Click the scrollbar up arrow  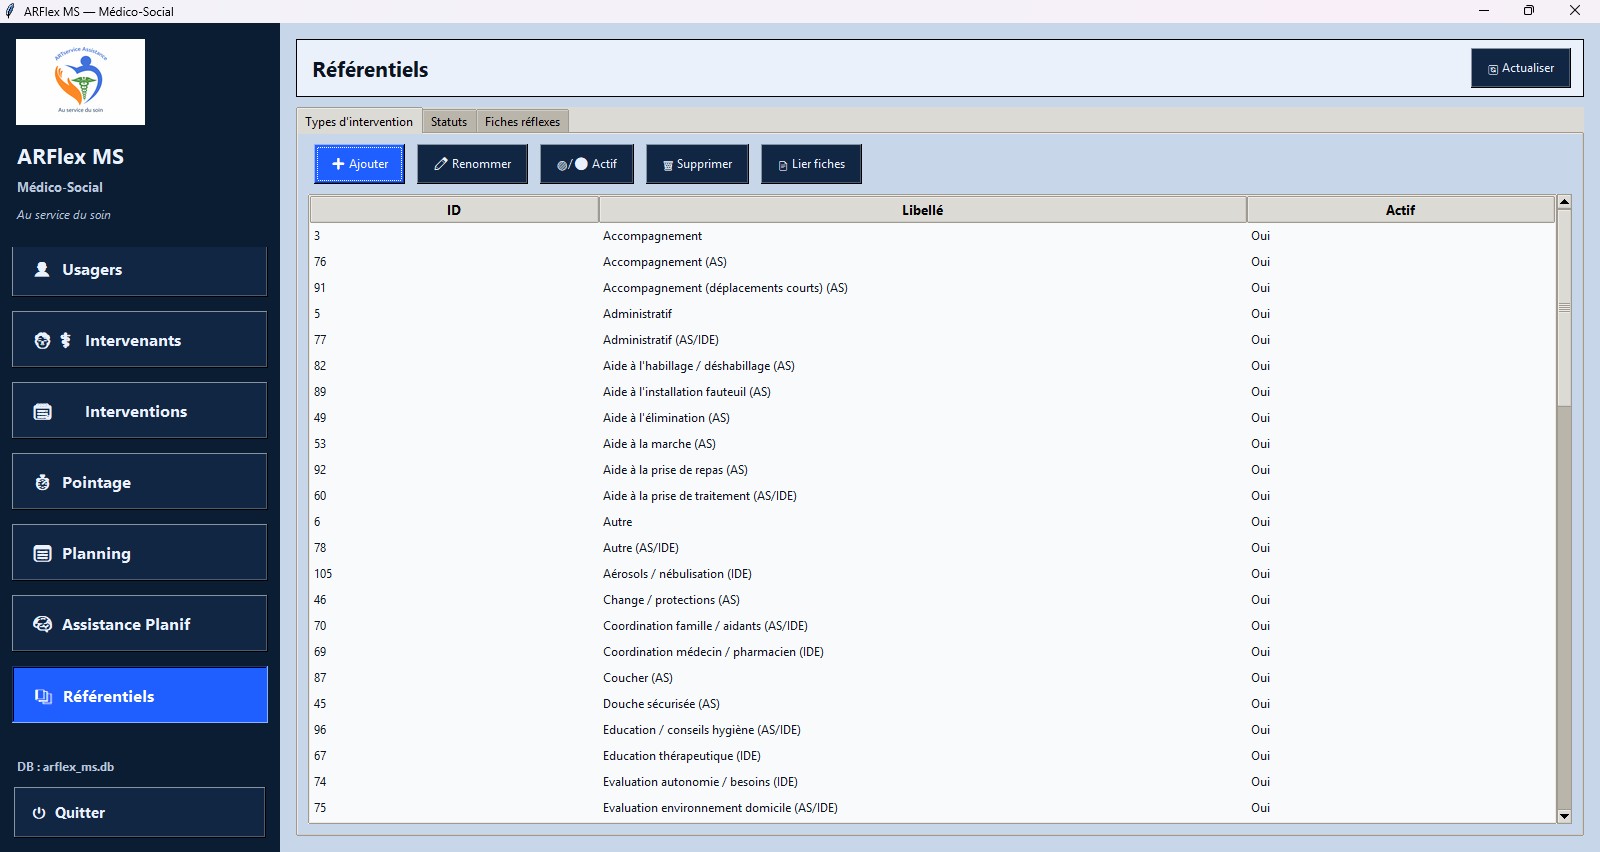point(1564,202)
